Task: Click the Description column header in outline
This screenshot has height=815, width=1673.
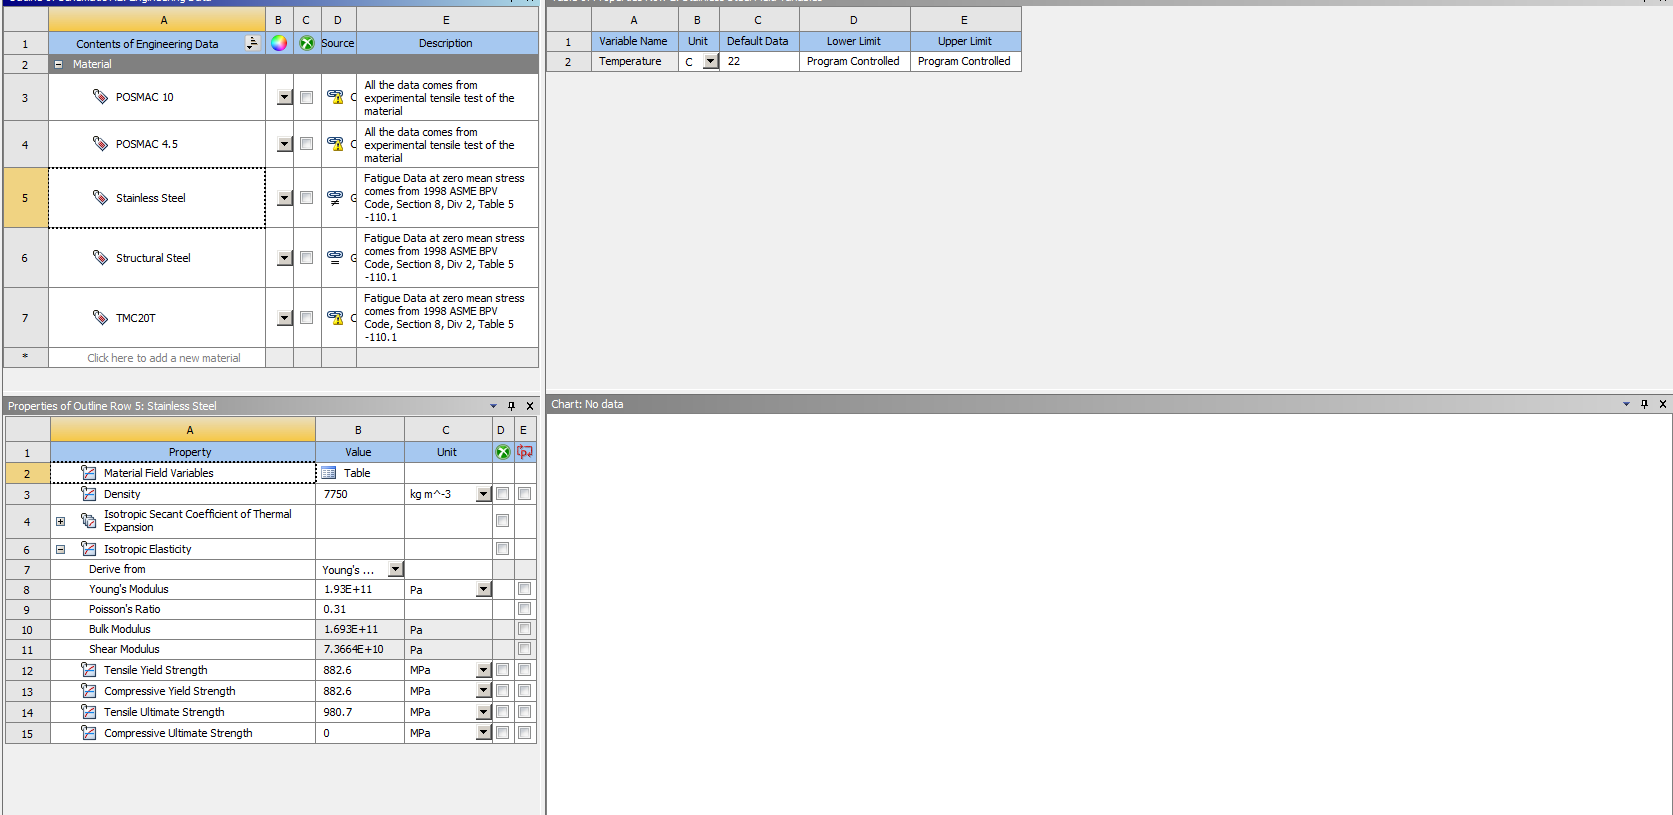Action: (447, 43)
